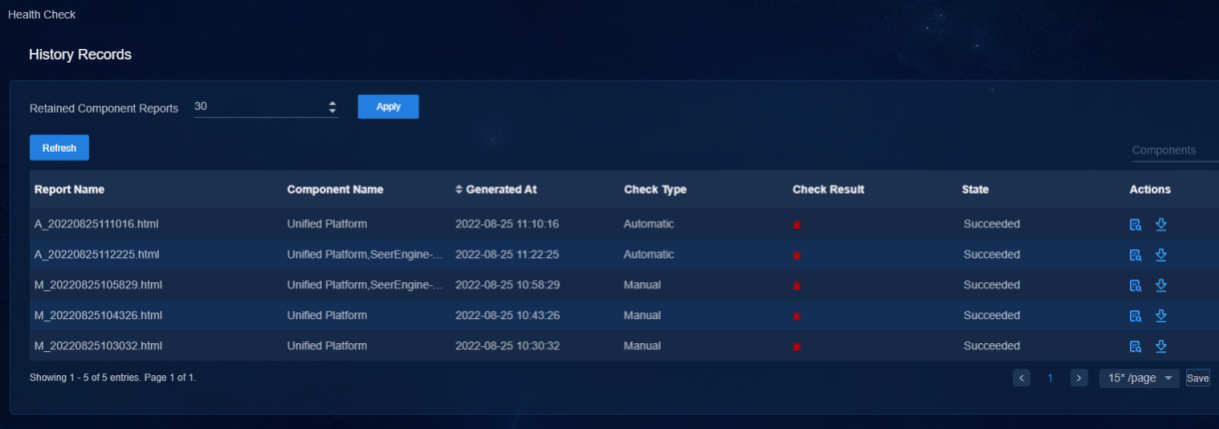Select report name M_20220825105829.html

pyautogui.click(x=98, y=285)
